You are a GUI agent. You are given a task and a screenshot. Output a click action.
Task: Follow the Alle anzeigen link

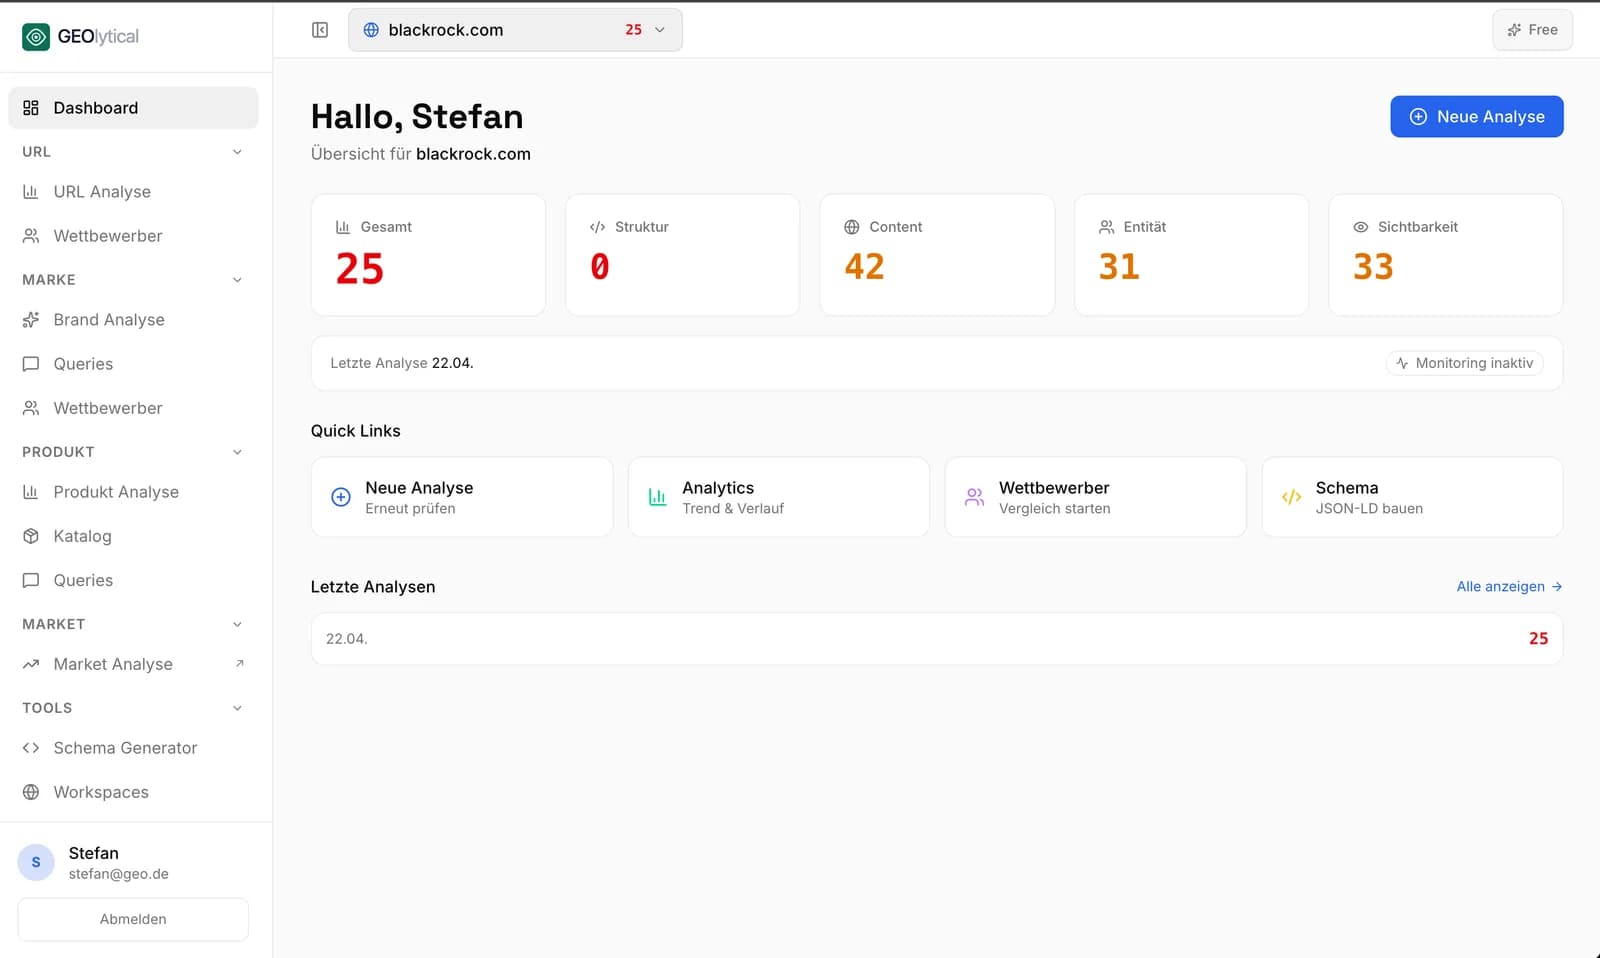point(1509,587)
